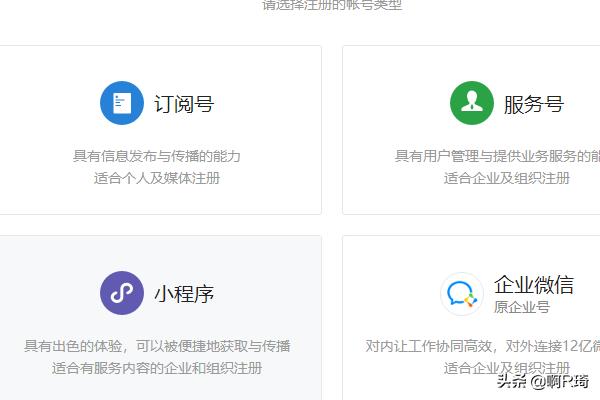Click the green 服务号 person icon
The image size is (600, 400).
pyautogui.click(x=471, y=103)
